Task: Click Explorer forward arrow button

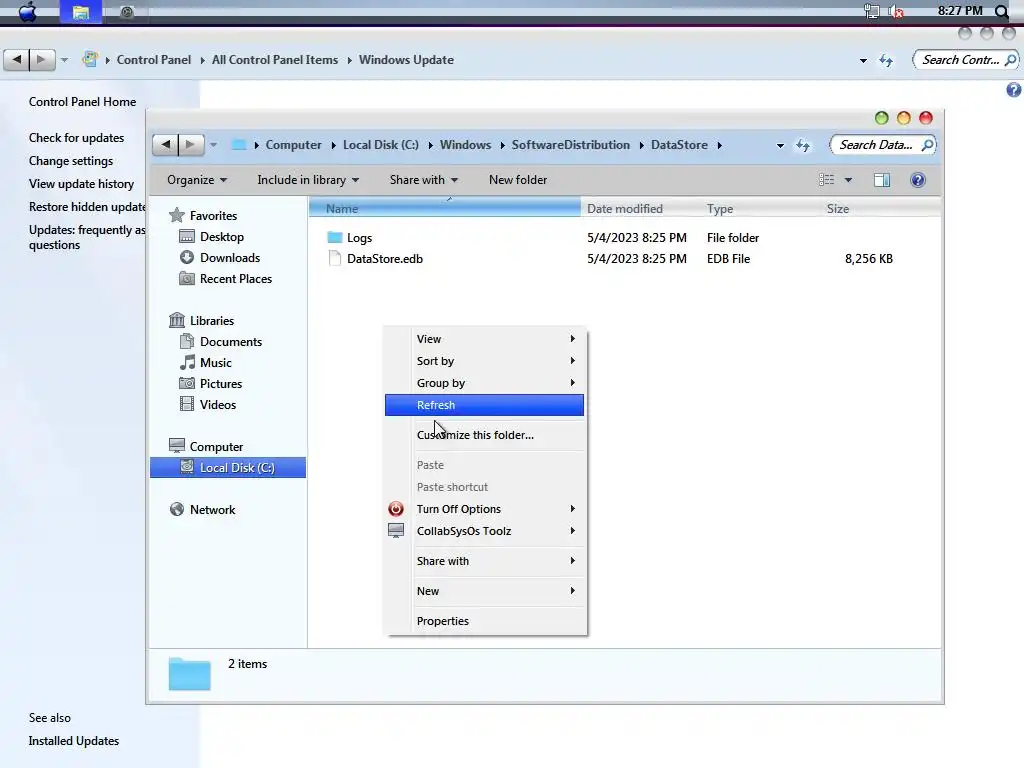Action: (x=191, y=144)
